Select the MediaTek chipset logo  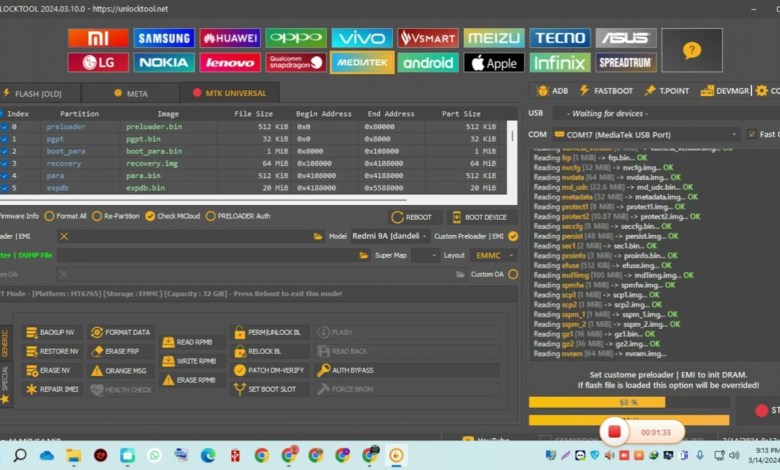[361, 62]
